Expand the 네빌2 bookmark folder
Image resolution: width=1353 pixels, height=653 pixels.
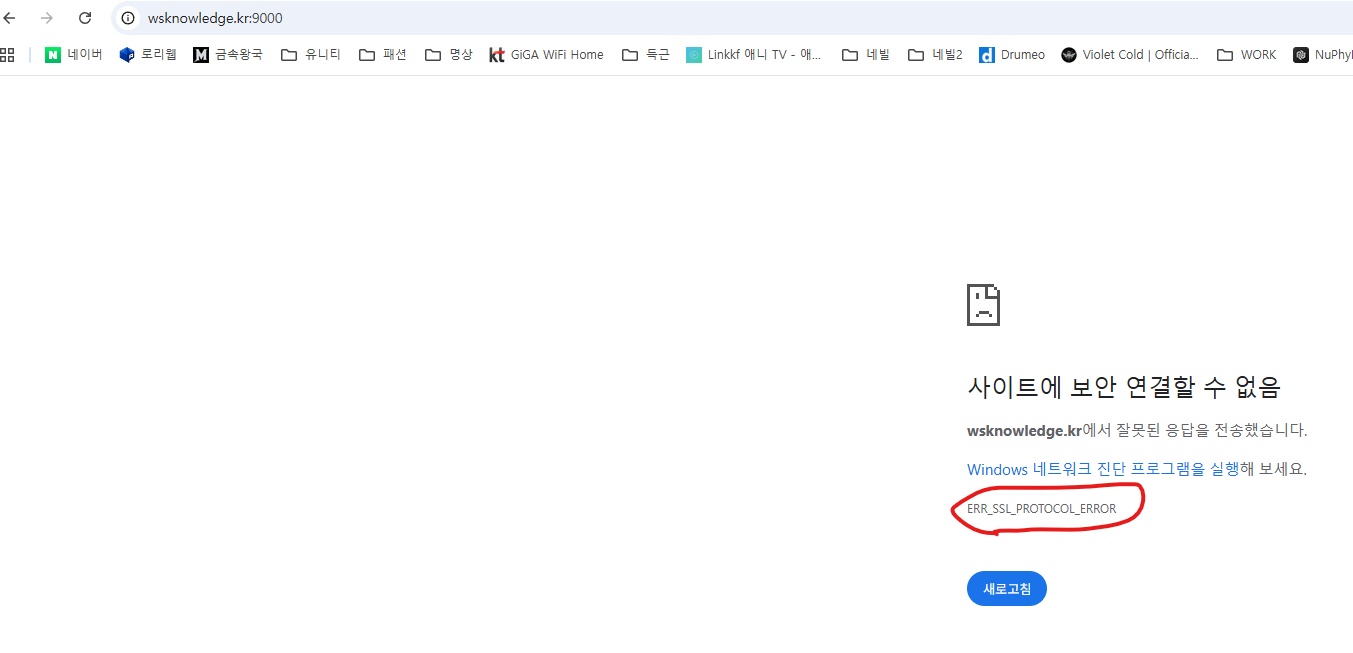[x=935, y=55]
